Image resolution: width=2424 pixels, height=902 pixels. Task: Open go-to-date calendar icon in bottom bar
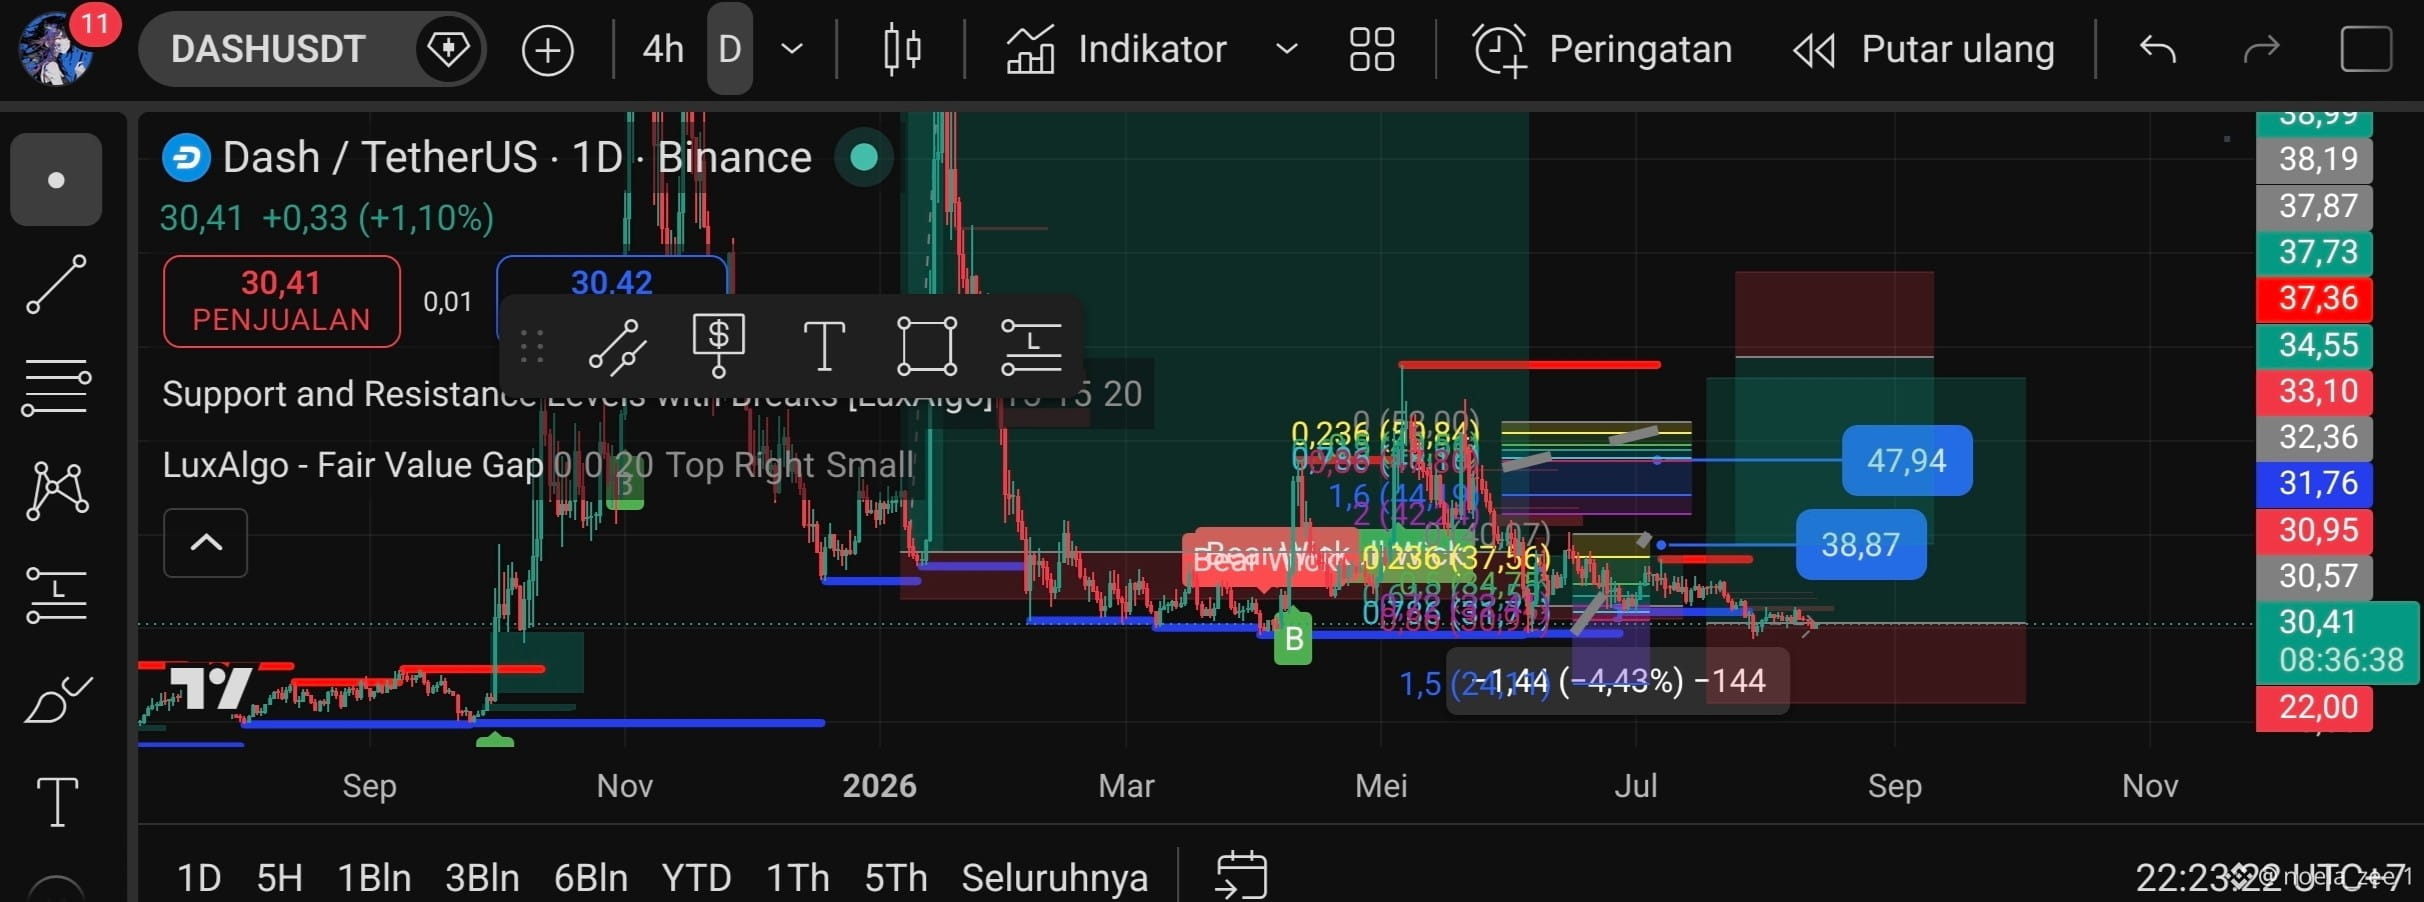tap(1241, 876)
